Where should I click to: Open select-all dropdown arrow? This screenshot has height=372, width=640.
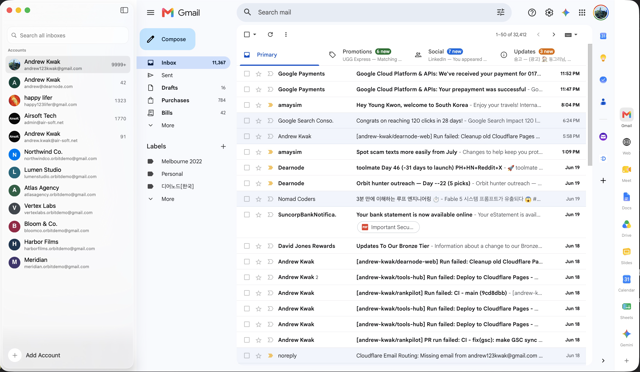(255, 35)
